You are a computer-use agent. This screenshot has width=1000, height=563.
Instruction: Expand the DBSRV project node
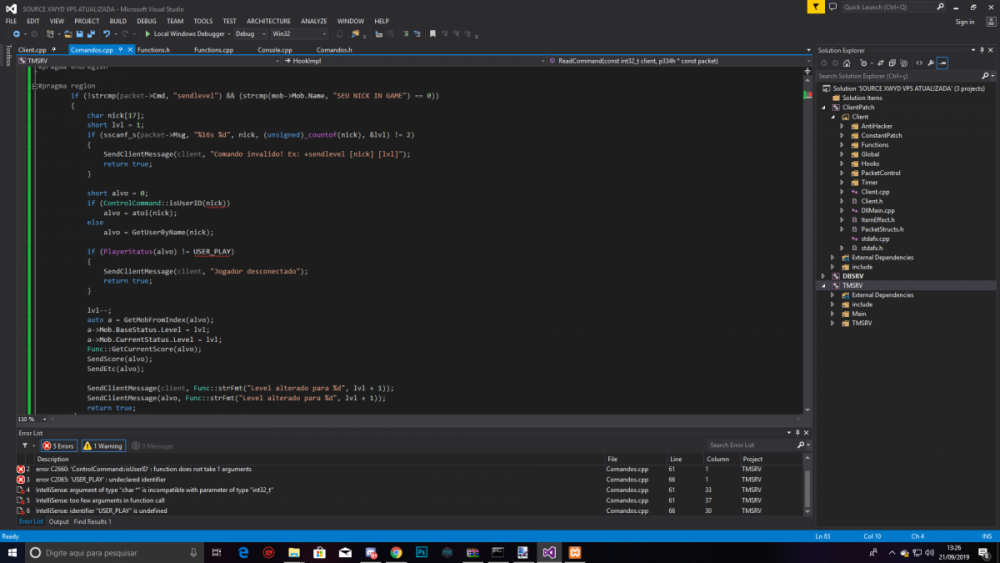pos(823,275)
